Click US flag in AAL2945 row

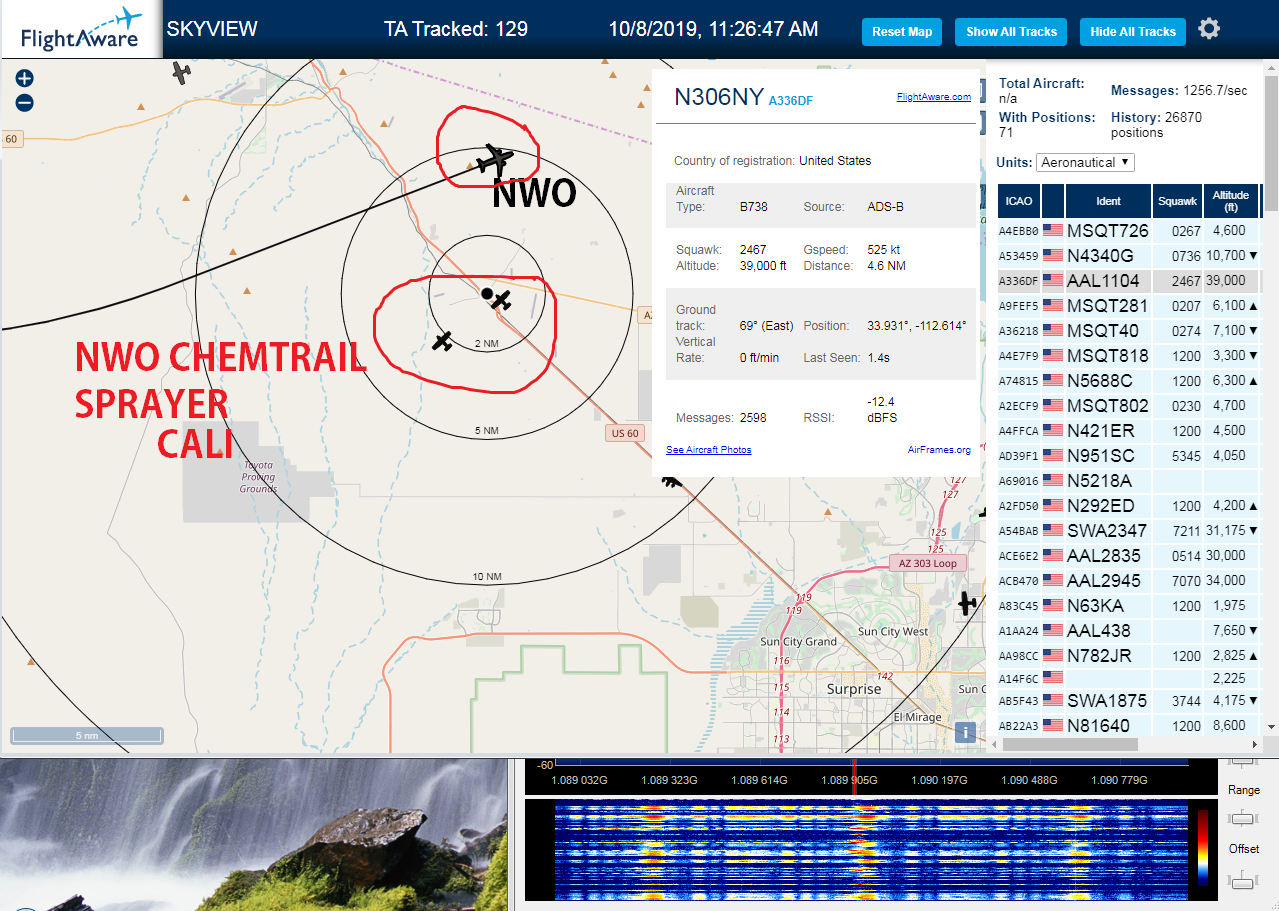point(1053,581)
